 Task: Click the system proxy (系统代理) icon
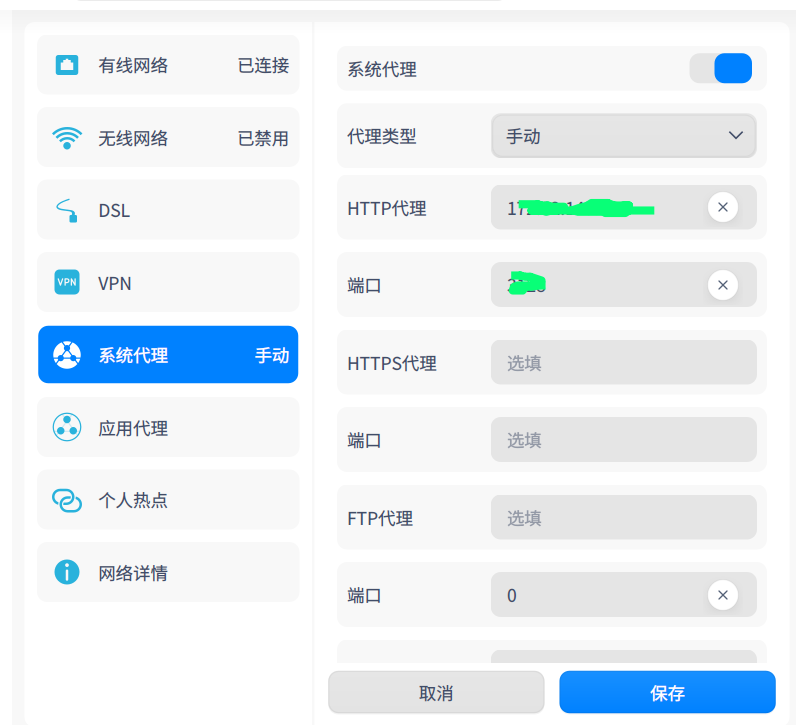67,355
